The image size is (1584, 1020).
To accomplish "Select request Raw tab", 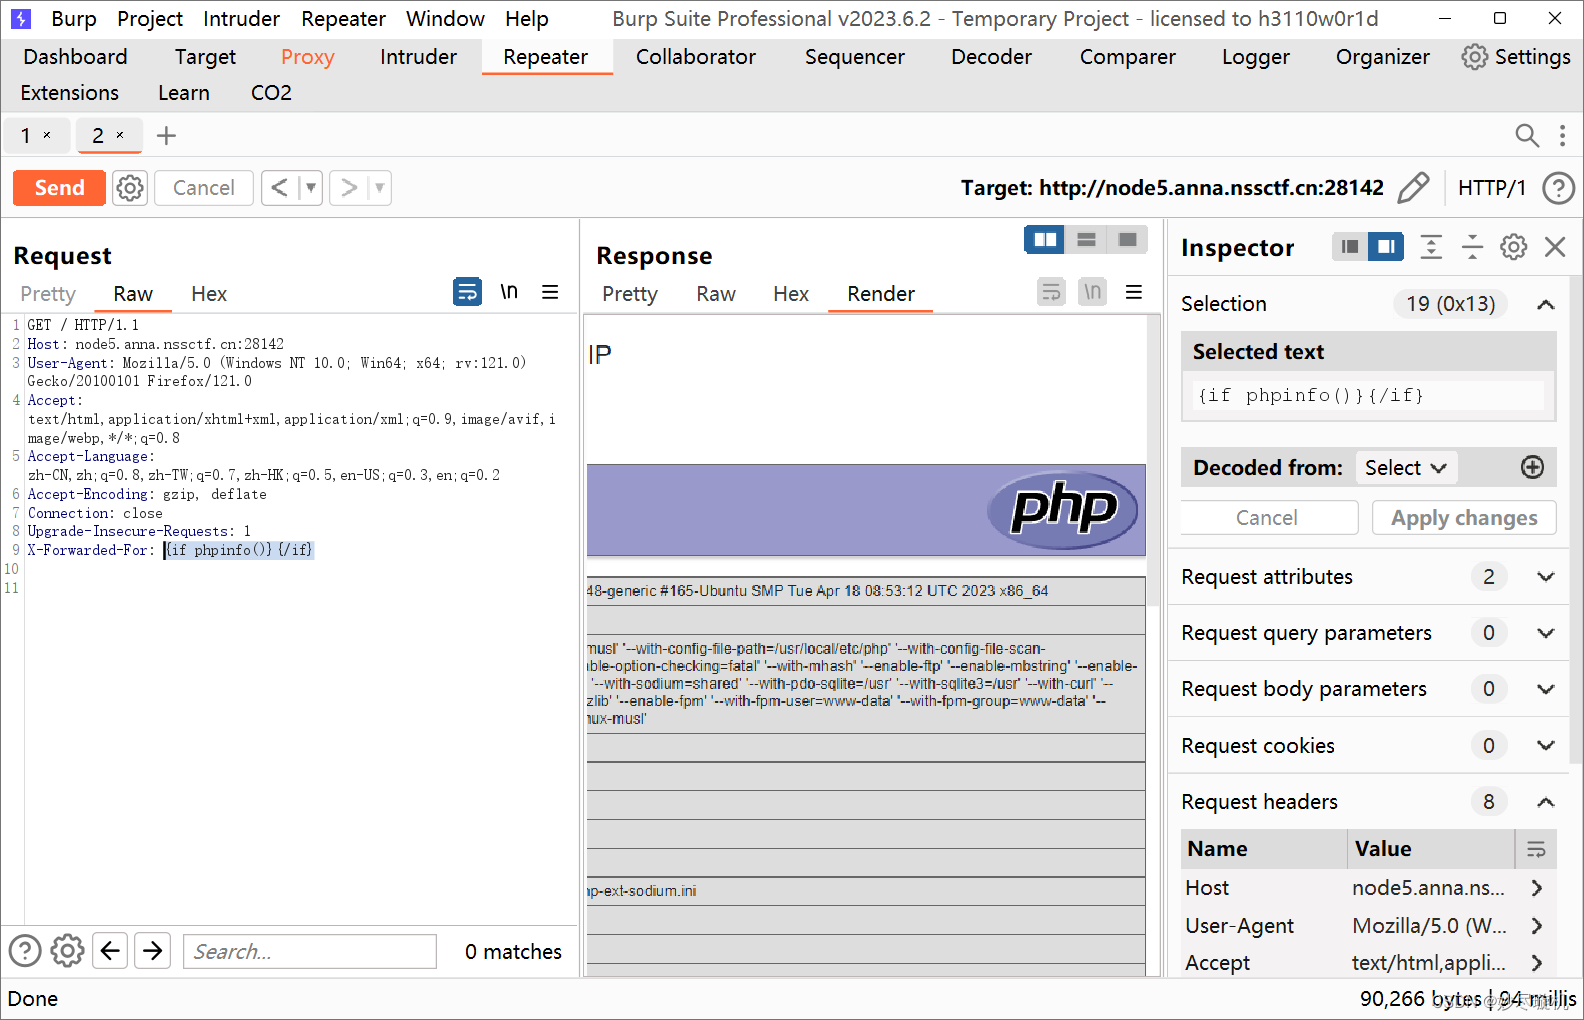I will 133,294.
